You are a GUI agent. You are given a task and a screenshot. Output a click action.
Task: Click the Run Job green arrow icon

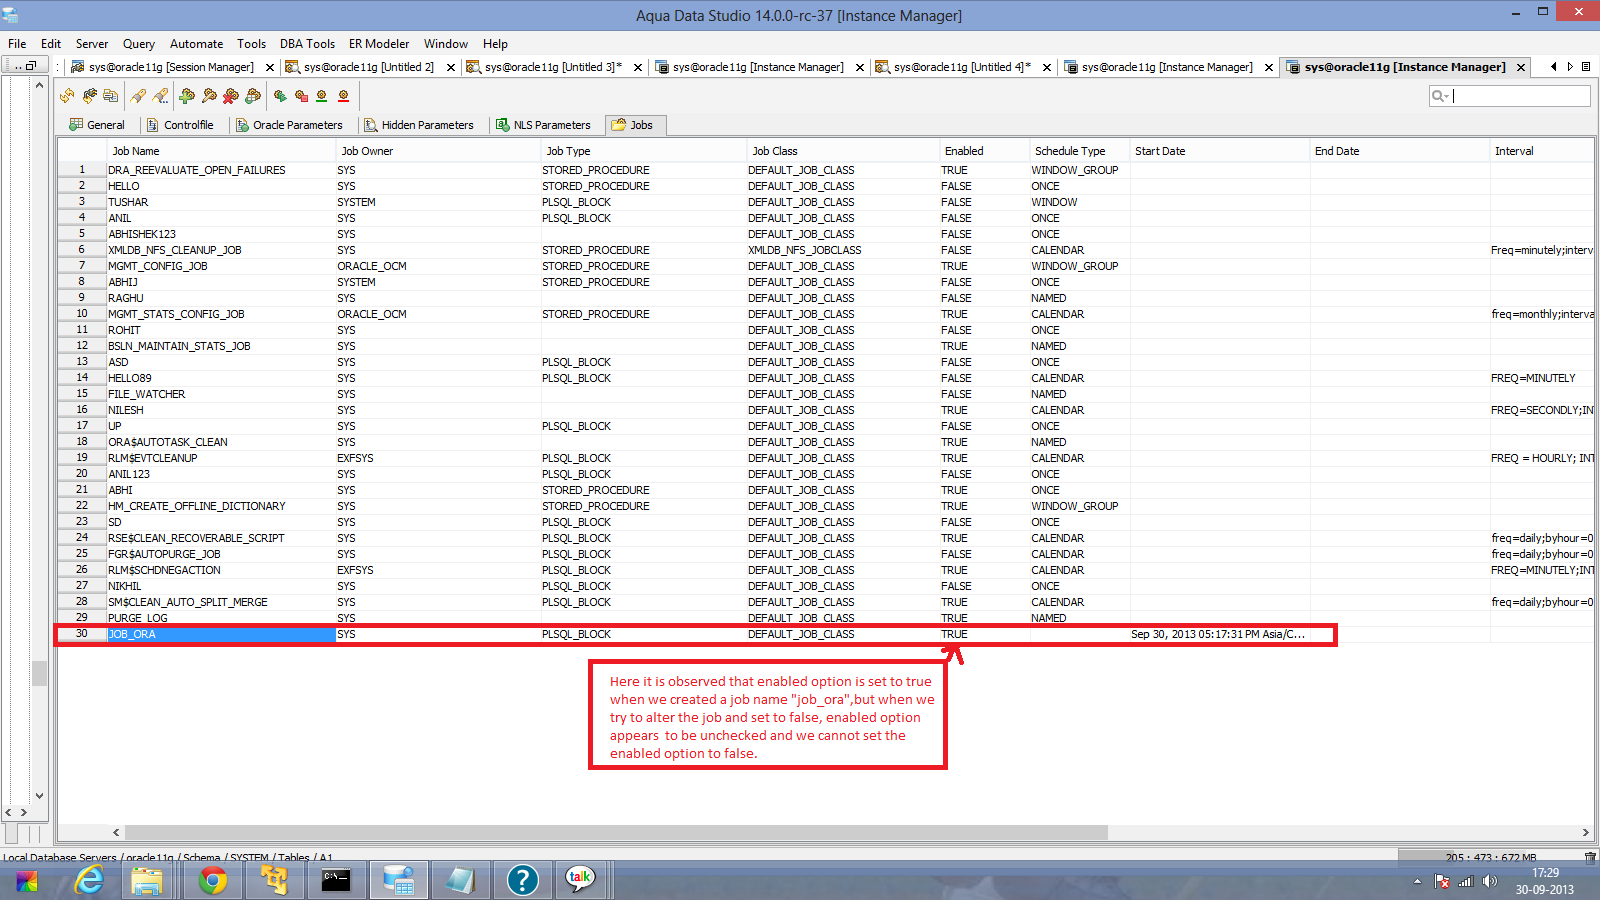(280, 96)
